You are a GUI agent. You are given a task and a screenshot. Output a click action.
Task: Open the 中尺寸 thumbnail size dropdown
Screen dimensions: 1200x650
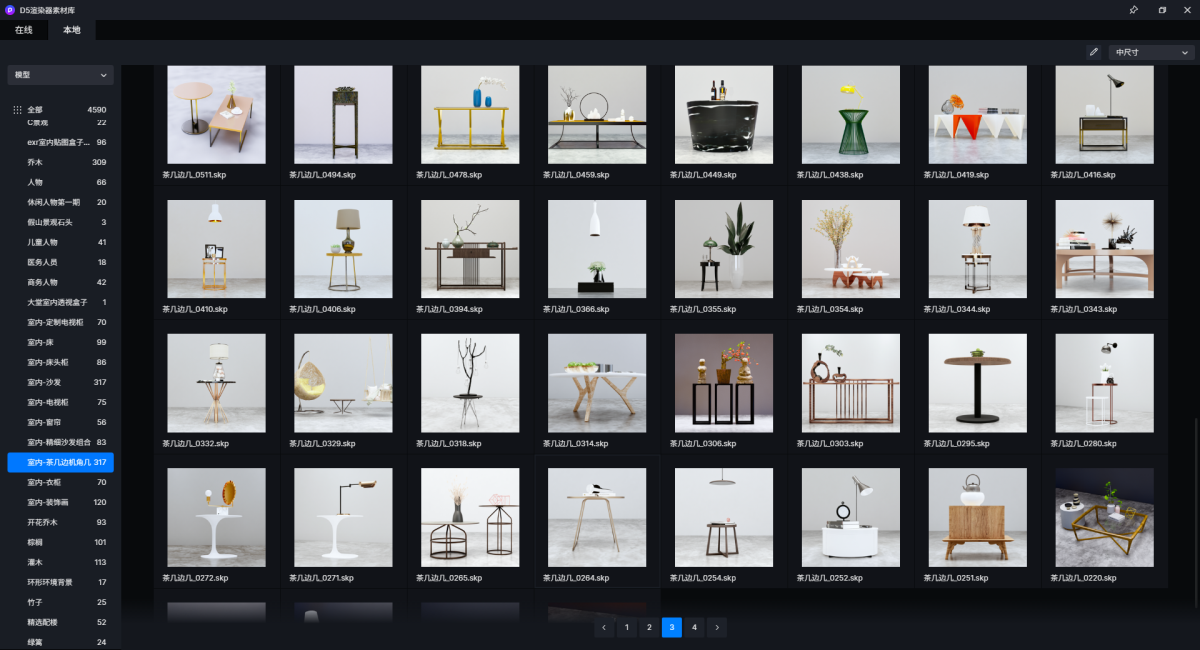[1152, 52]
